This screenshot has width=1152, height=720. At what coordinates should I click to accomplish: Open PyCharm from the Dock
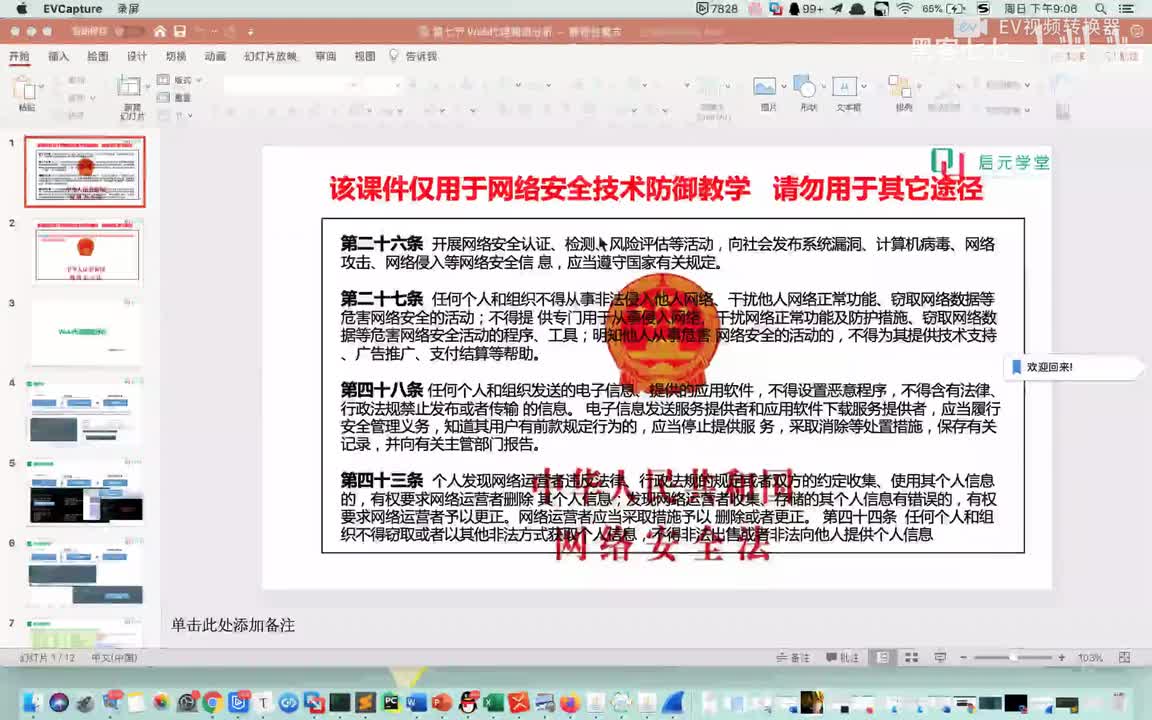pyautogui.click(x=391, y=702)
